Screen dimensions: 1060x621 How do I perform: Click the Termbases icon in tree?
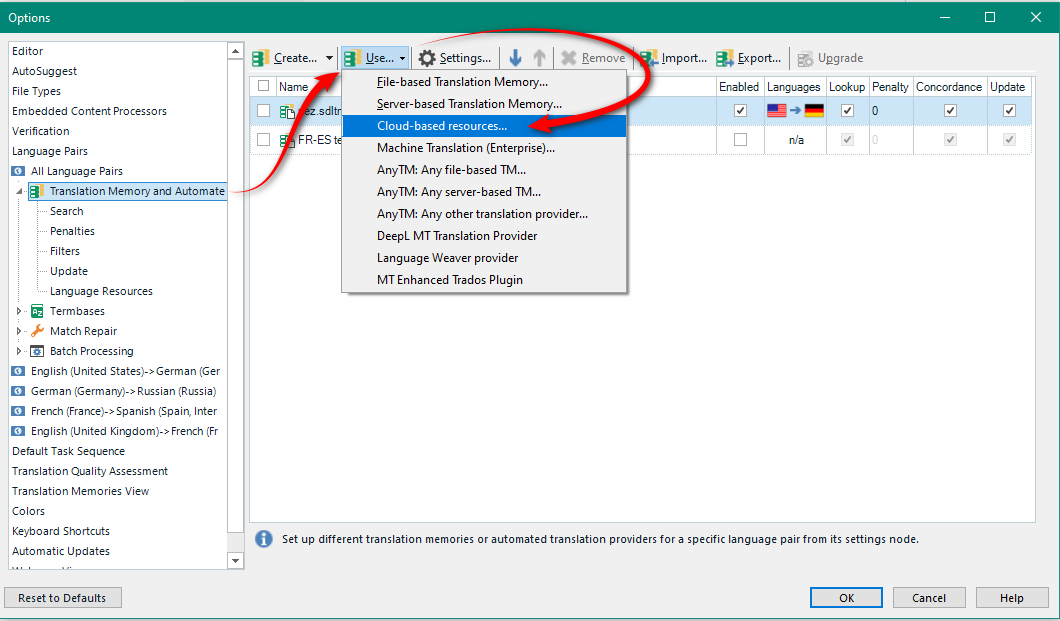[x=37, y=312]
